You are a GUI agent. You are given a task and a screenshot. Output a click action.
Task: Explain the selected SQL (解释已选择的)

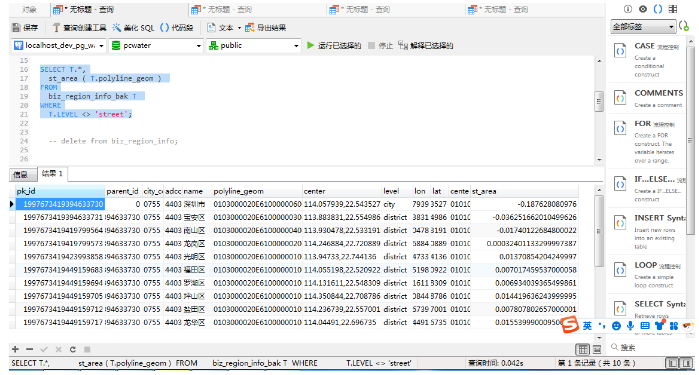(x=426, y=45)
